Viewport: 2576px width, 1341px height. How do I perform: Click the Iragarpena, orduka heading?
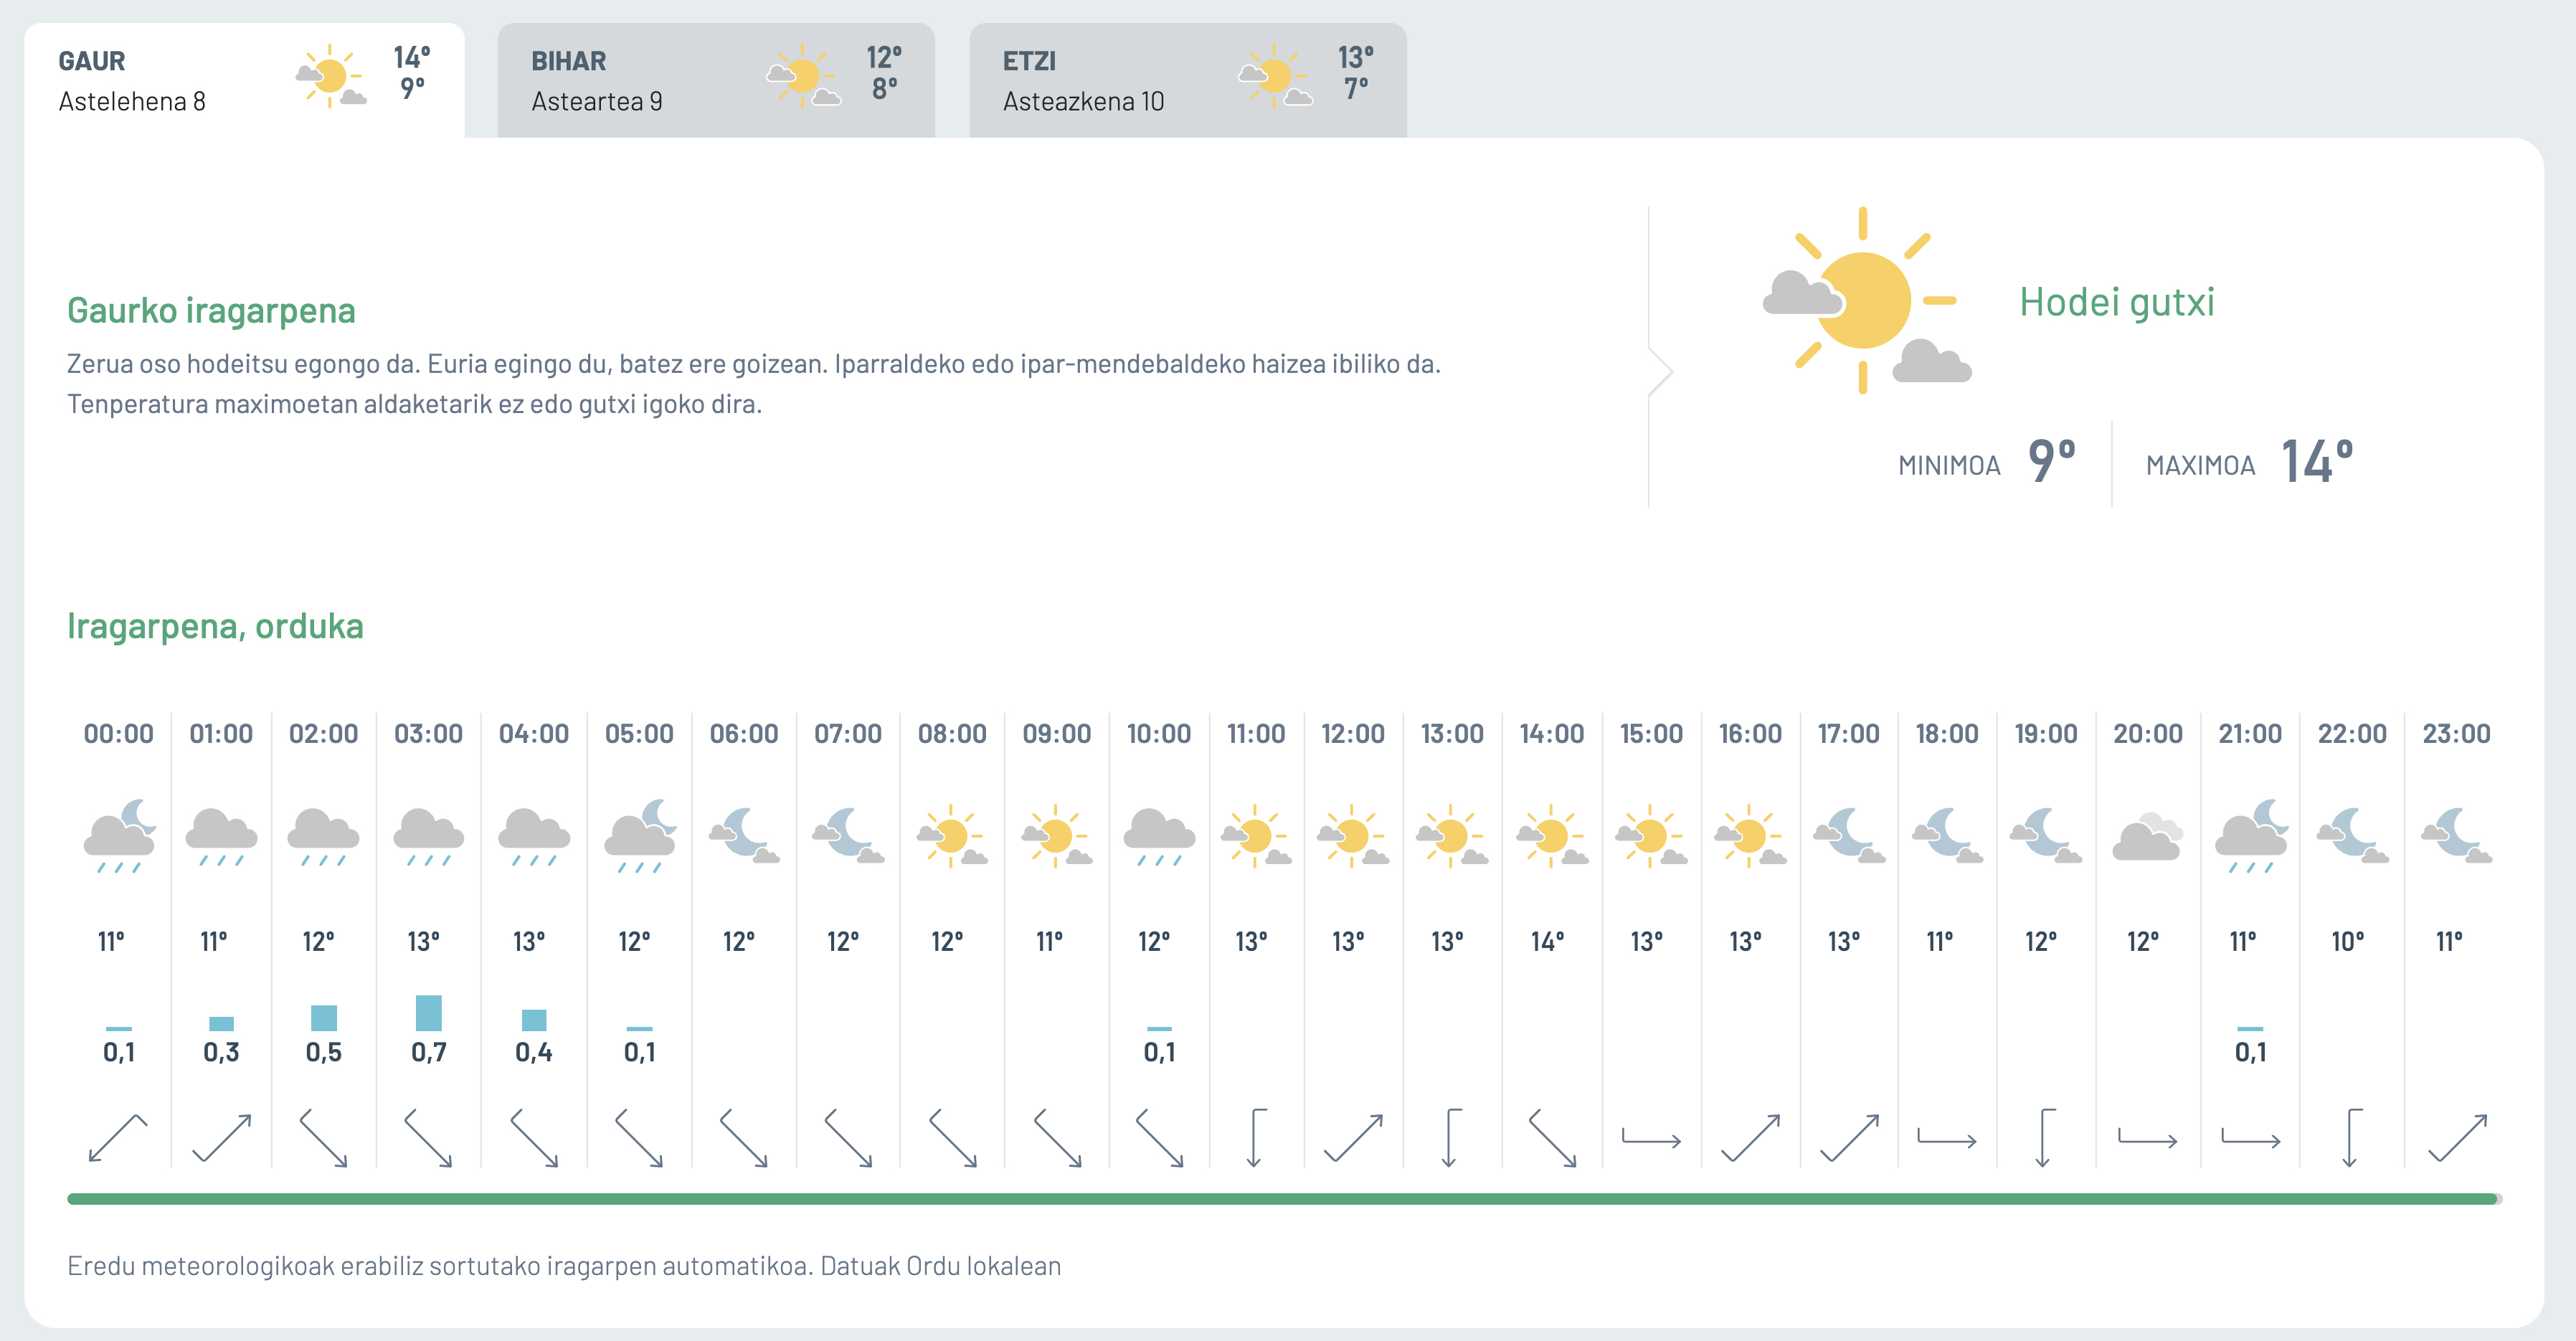click(x=215, y=626)
